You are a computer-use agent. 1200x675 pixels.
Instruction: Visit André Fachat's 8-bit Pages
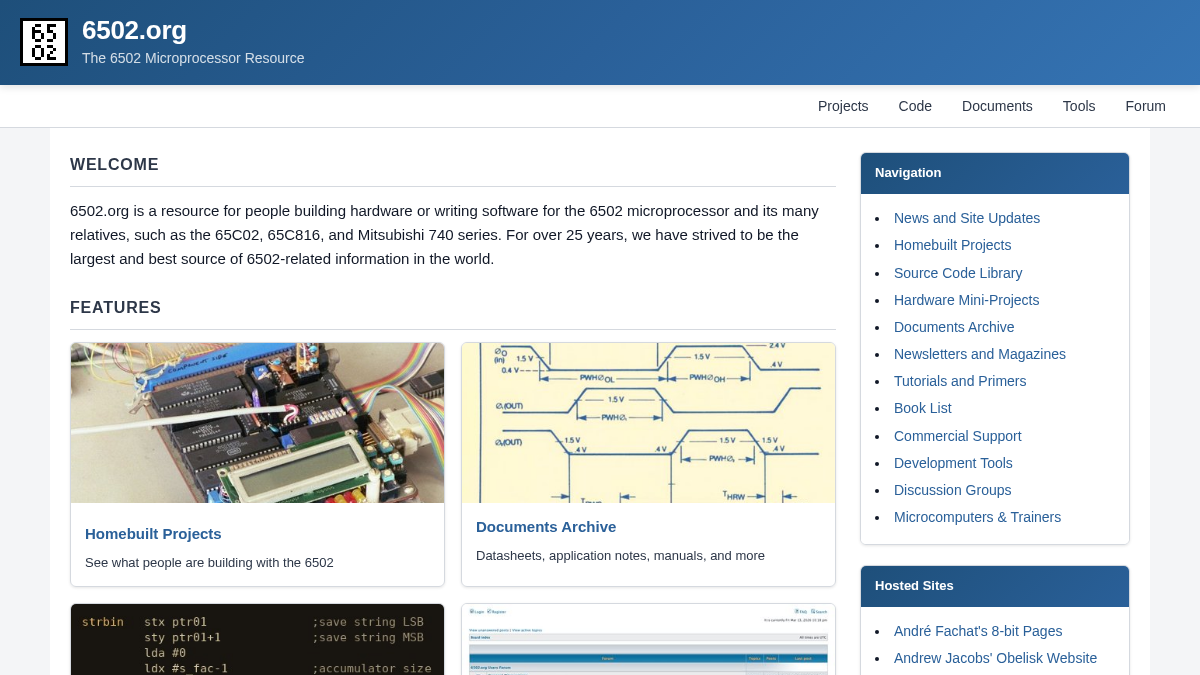coord(978,631)
